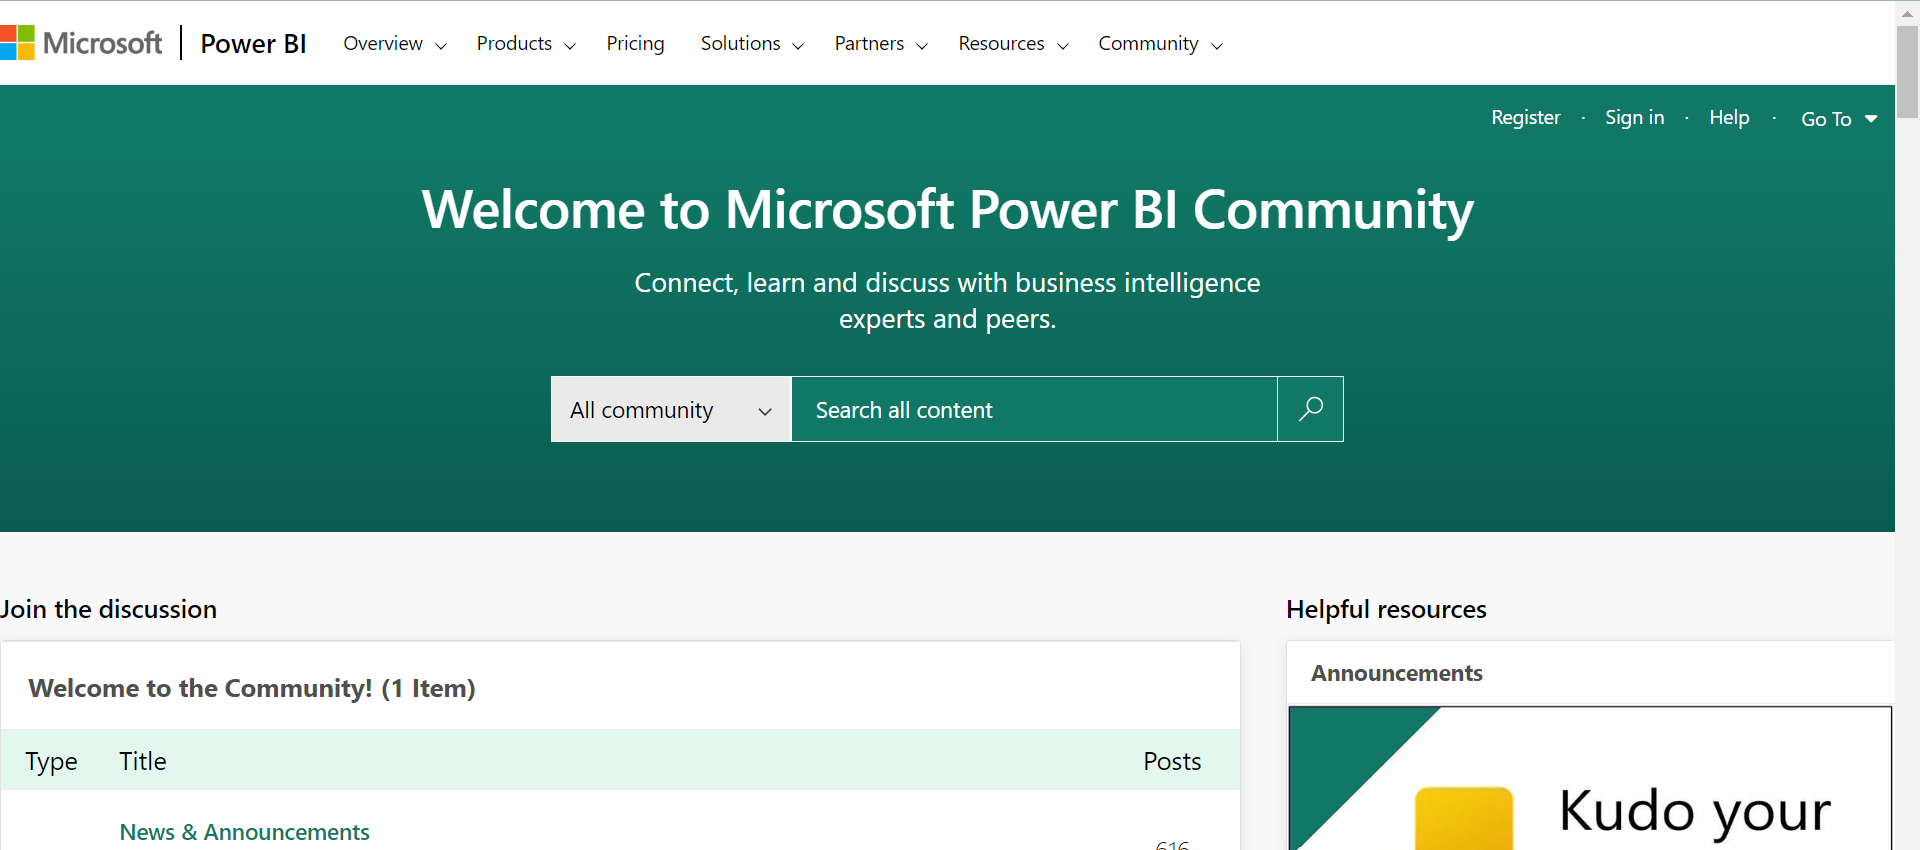Image resolution: width=1920 pixels, height=850 pixels.
Task: Focus the Search all content field
Action: click(1034, 409)
